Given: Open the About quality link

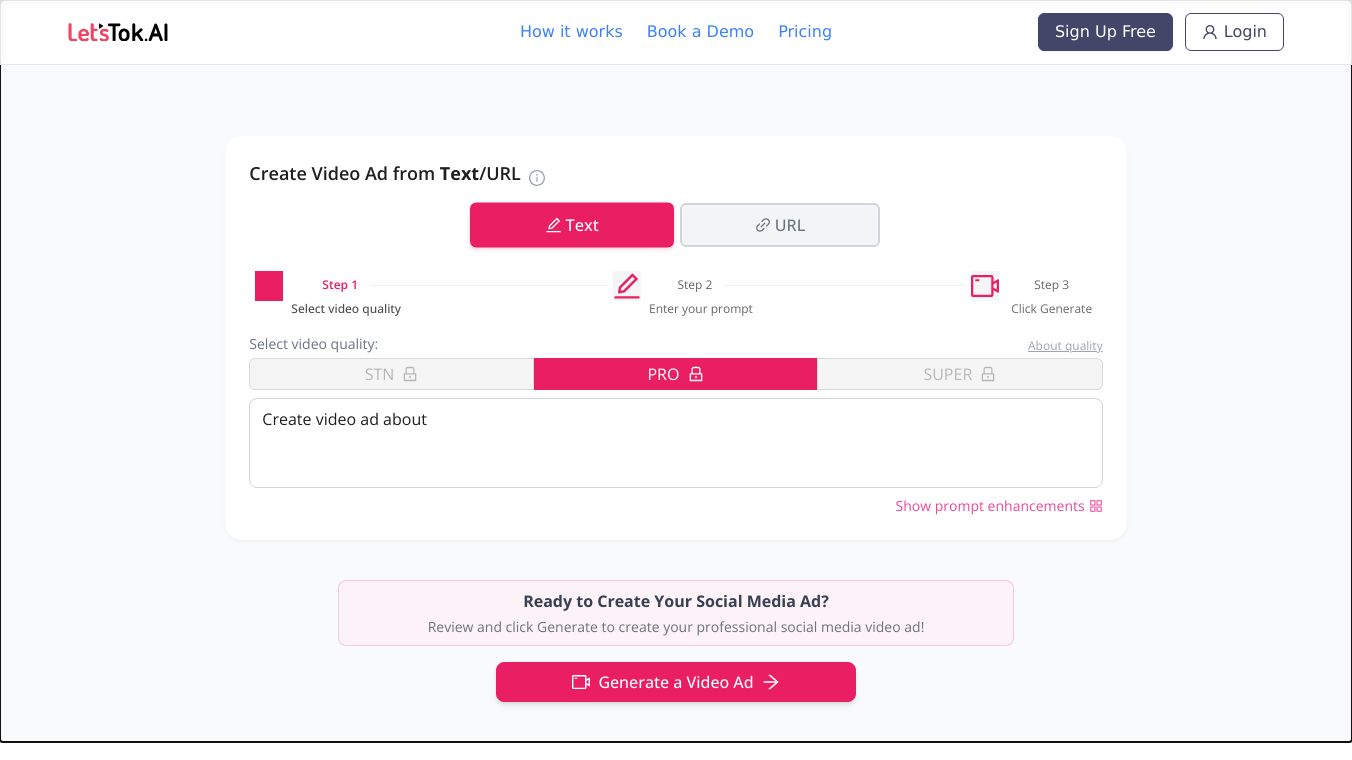Looking at the screenshot, I should tap(1065, 346).
